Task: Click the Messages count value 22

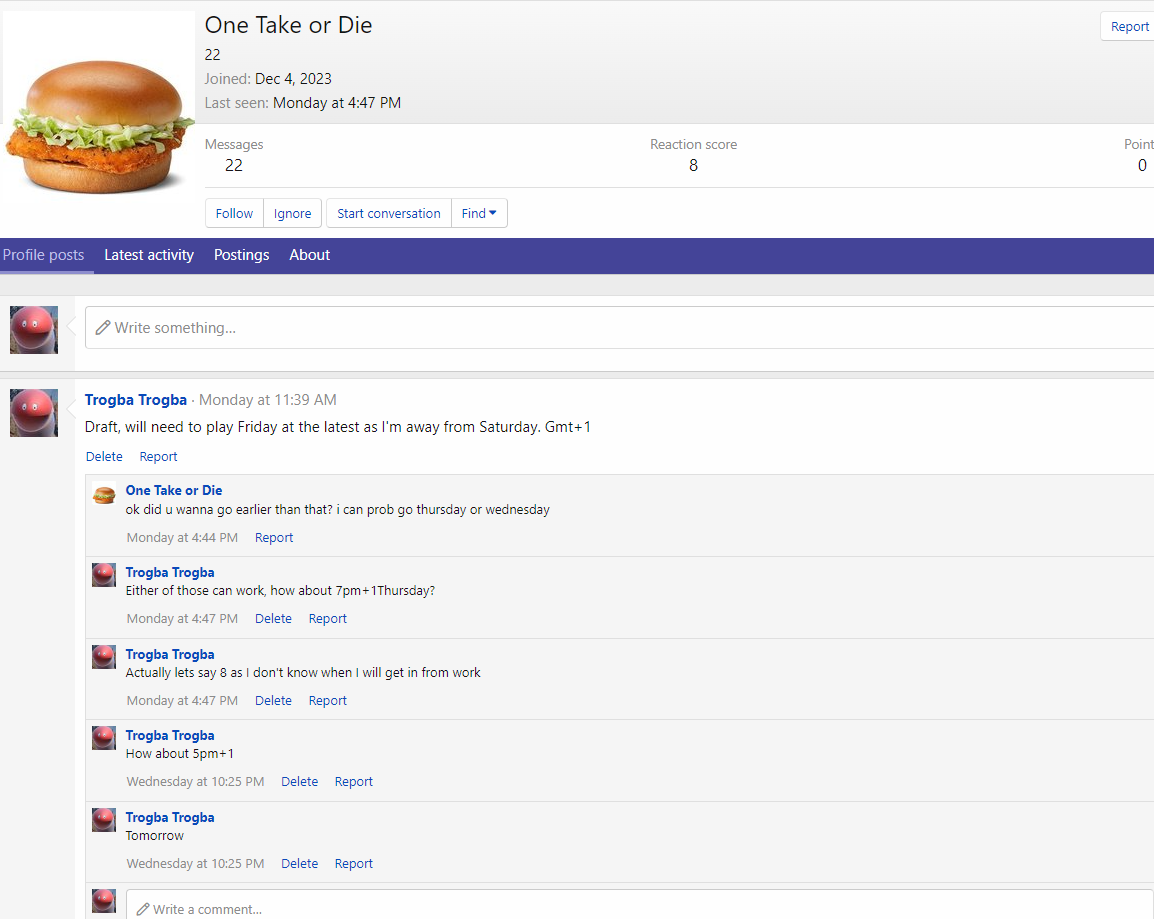Action: pos(233,166)
